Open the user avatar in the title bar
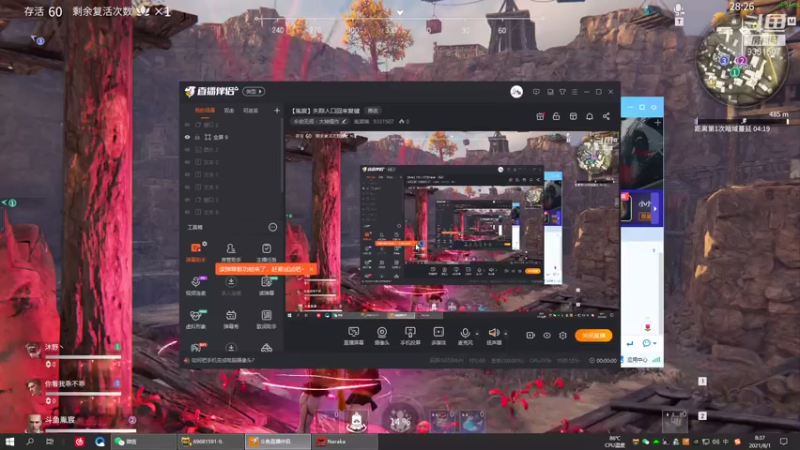Screen dimensions: 800x450 [516, 92]
